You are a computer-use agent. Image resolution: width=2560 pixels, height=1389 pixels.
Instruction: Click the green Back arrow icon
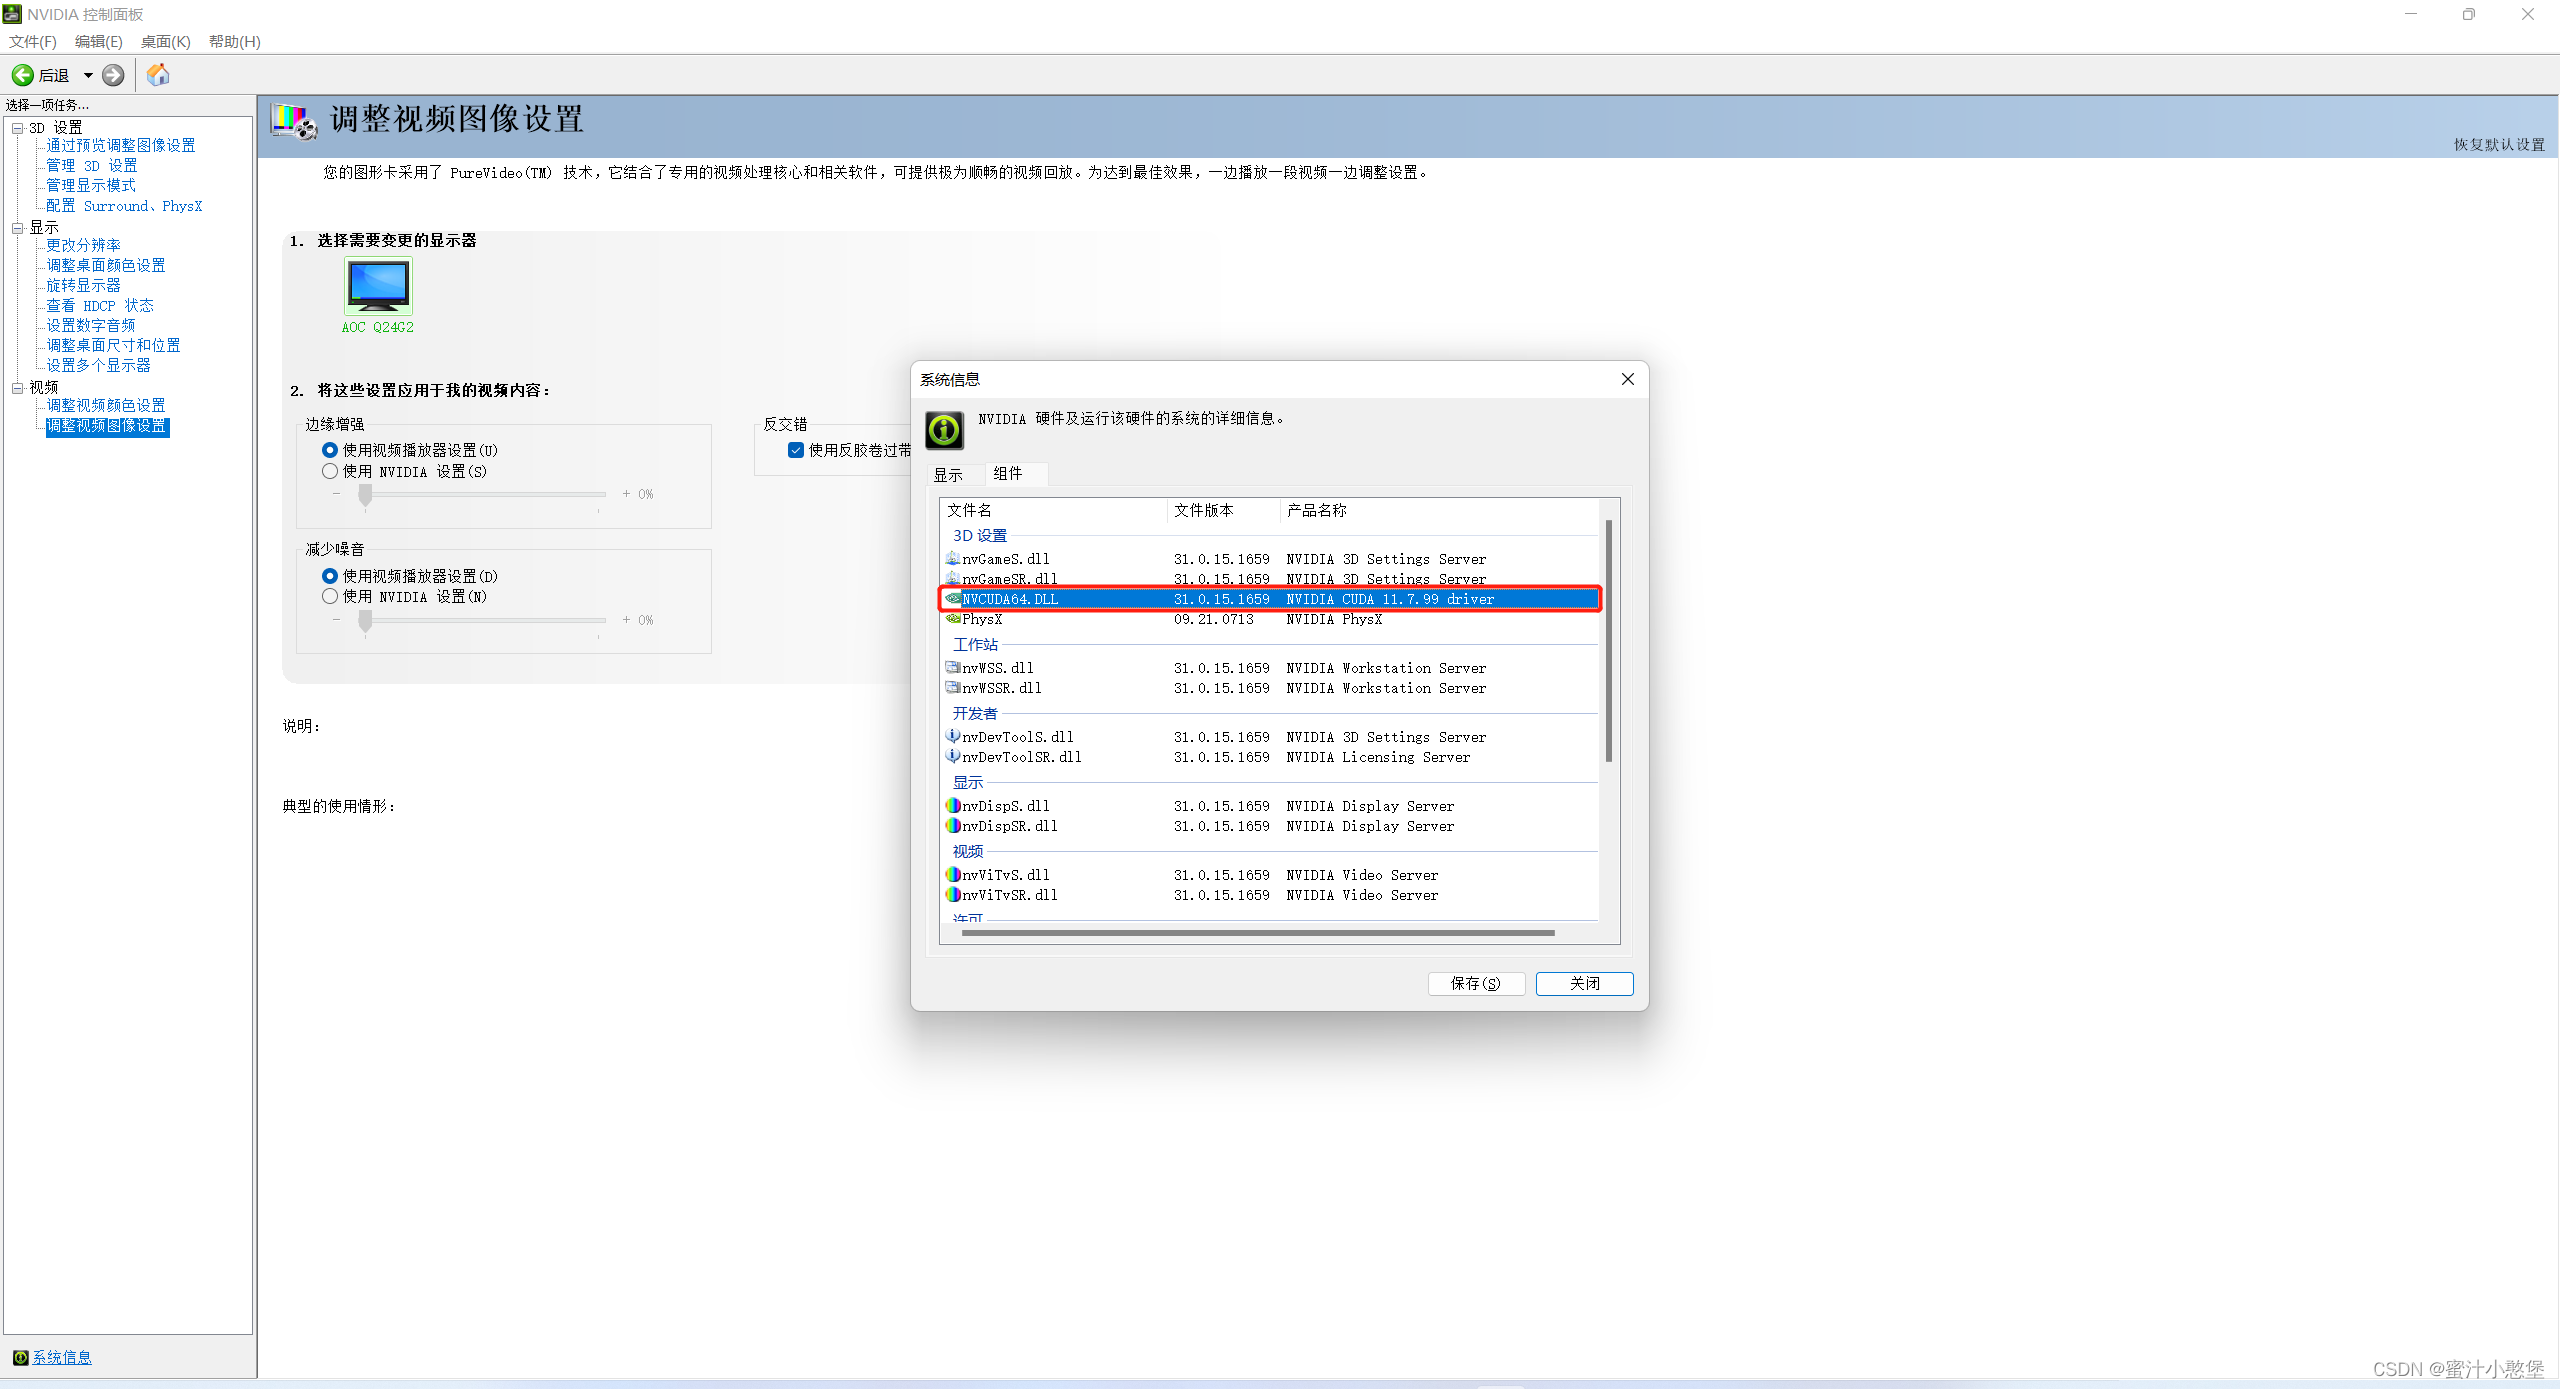(x=22, y=75)
